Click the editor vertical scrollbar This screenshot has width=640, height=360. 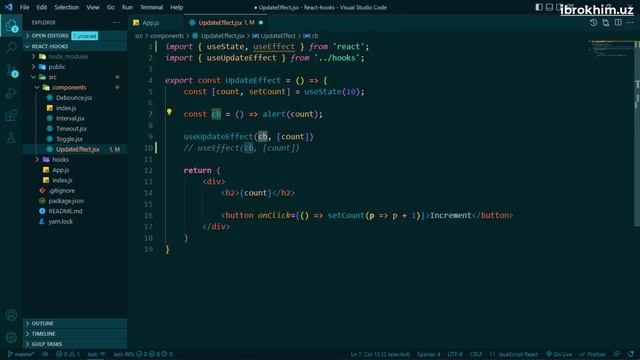(637, 133)
